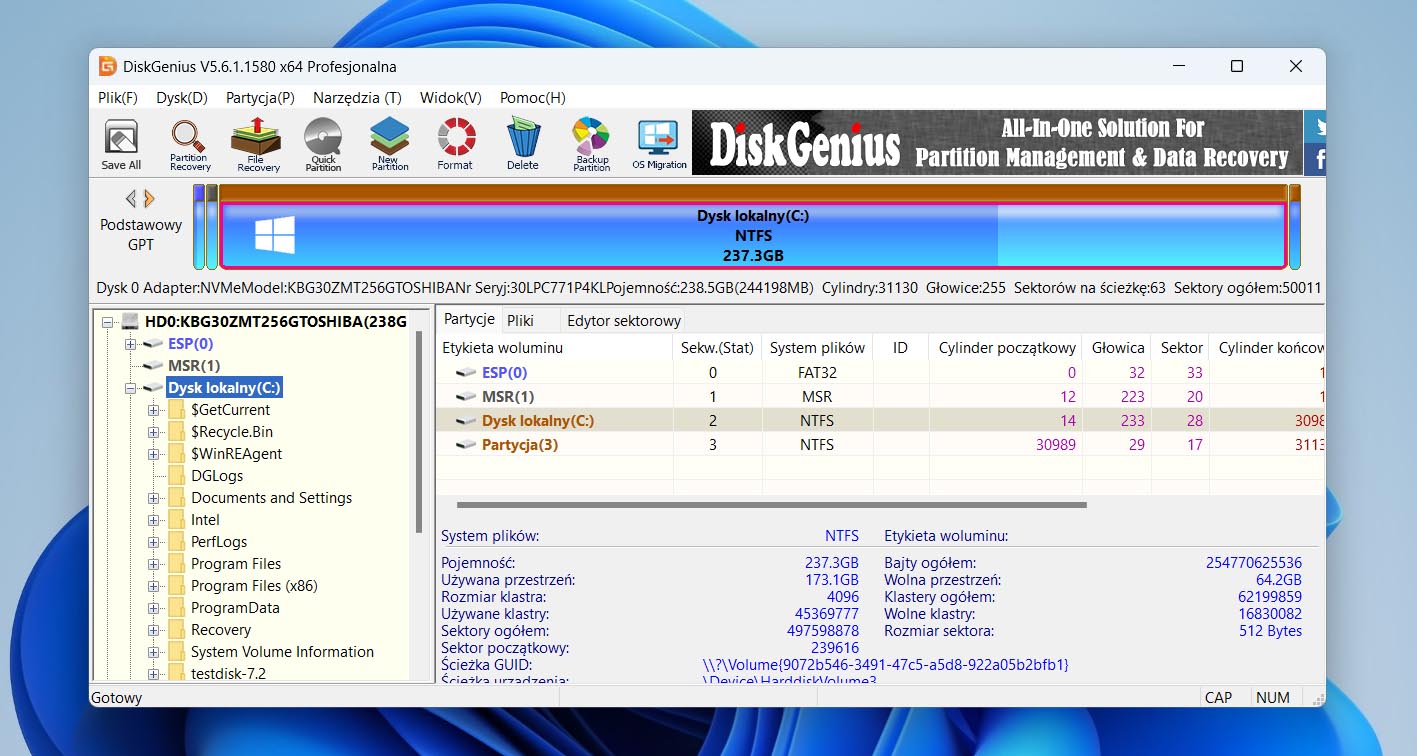Screen dimensions: 1417x756
Task: Start the Quick Partition tool
Action: pos(323,144)
